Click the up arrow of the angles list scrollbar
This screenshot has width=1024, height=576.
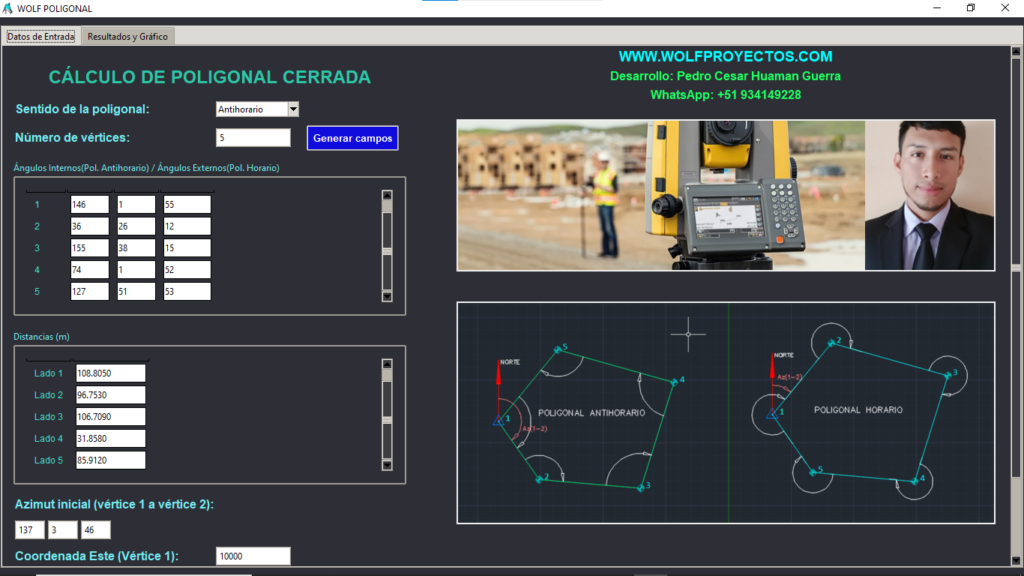[x=387, y=196]
